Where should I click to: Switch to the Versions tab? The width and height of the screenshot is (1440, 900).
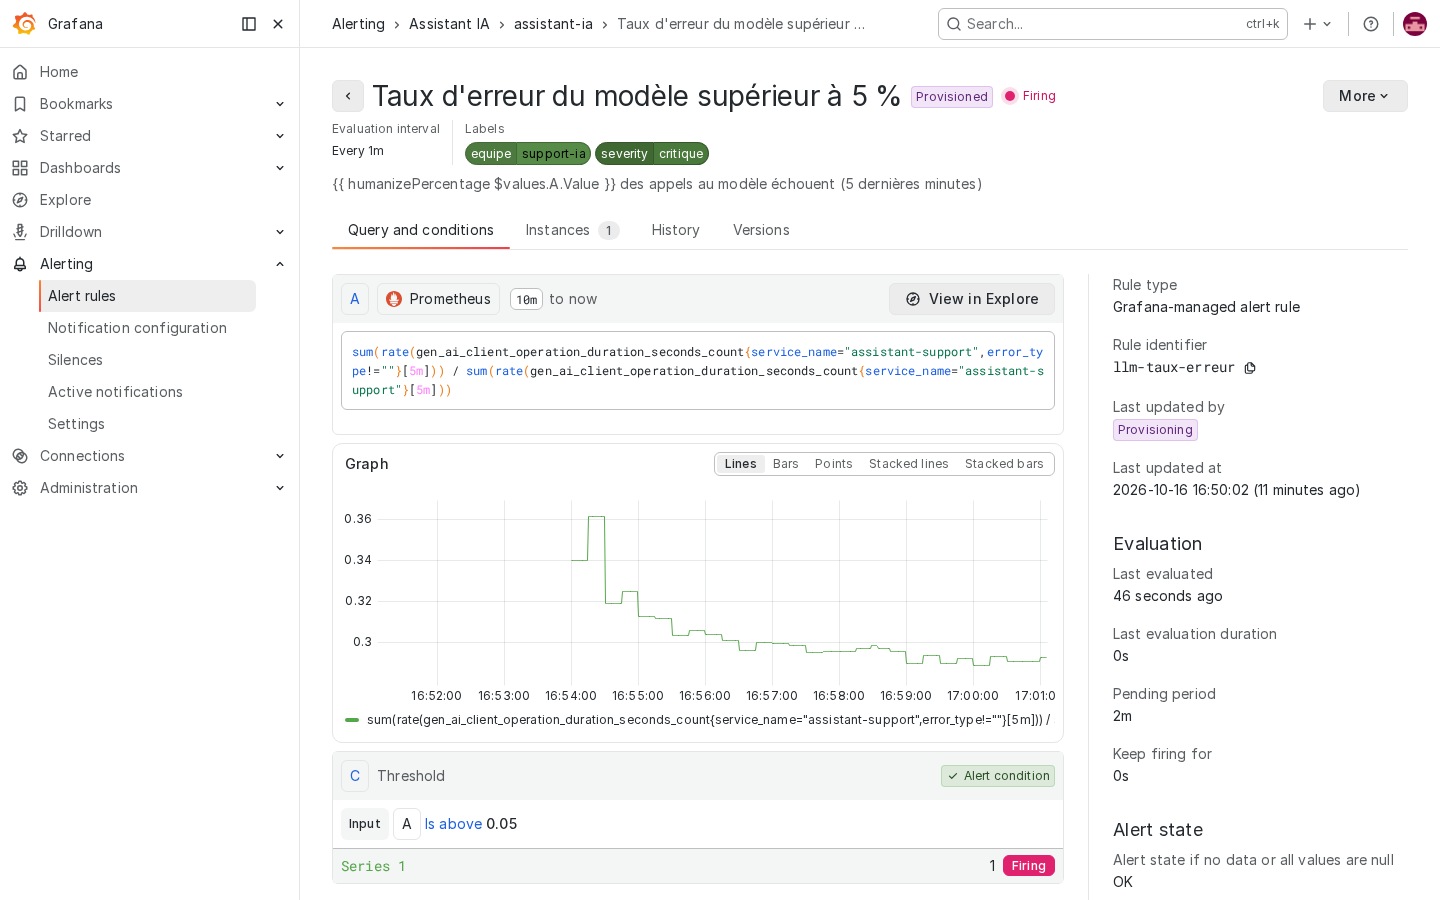[x=761, y=230]
